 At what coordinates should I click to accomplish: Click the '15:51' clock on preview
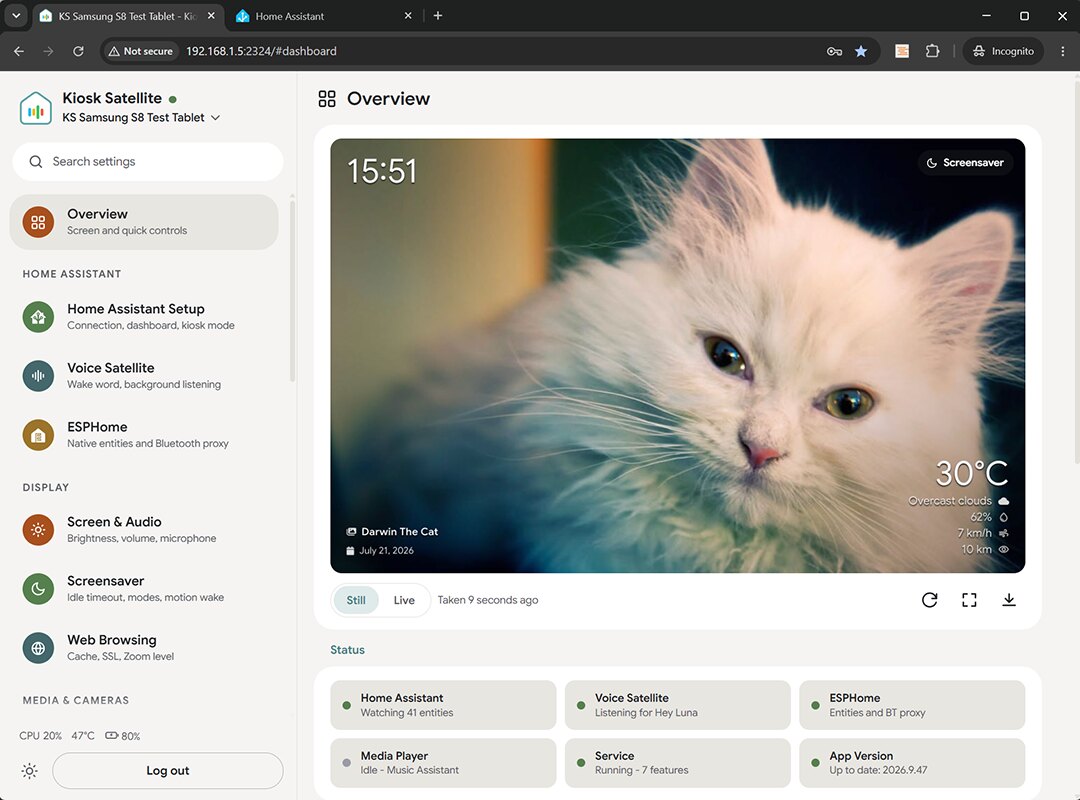[382, 171]
